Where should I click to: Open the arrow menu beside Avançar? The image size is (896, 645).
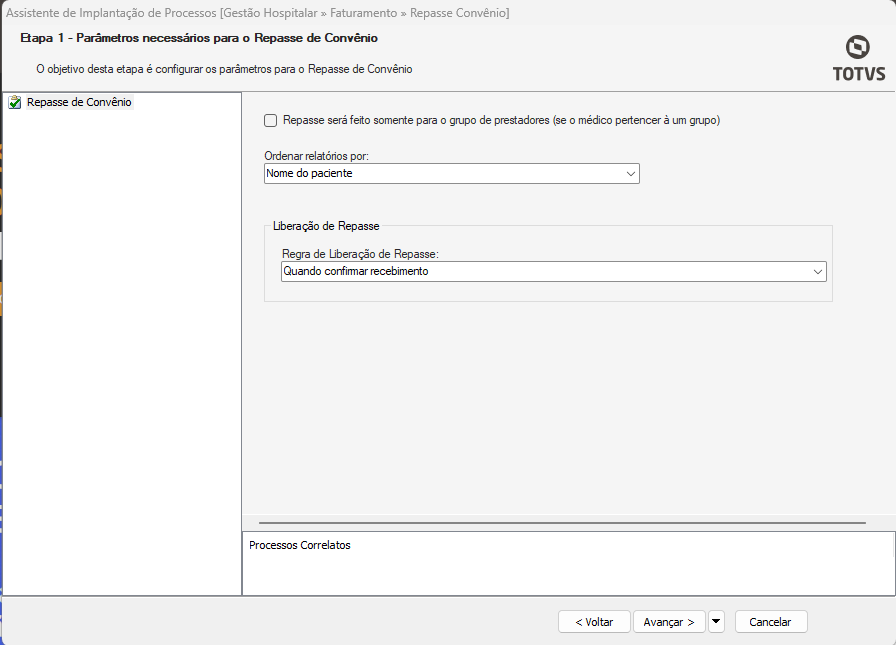click(716, 621)
